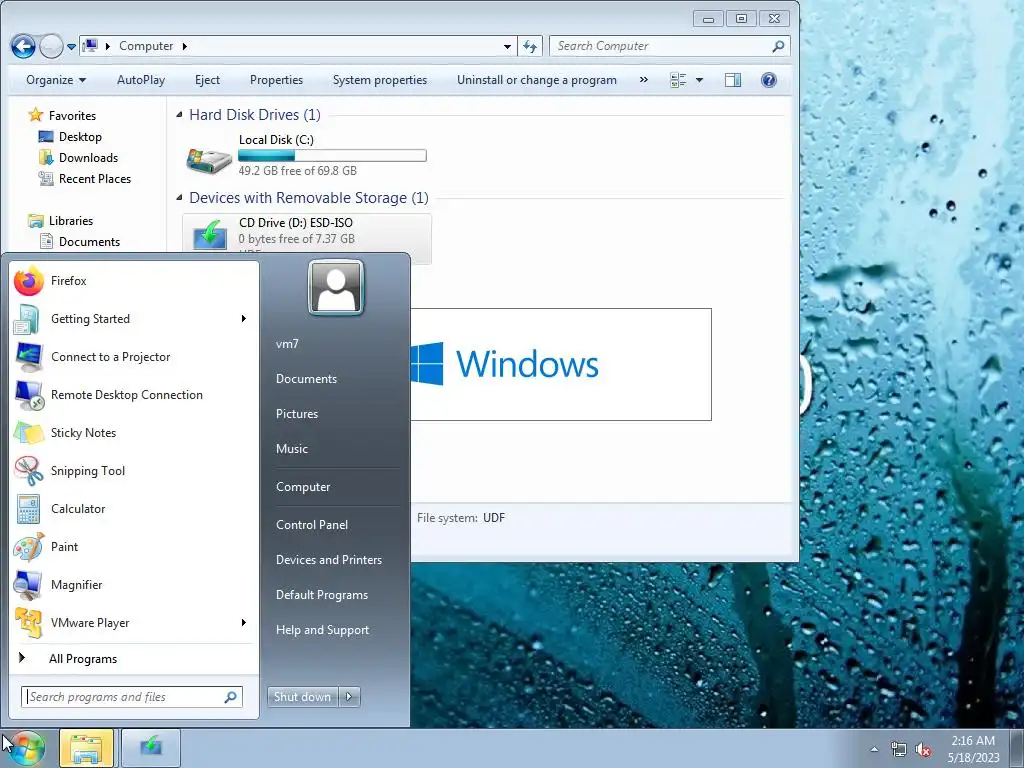Collapse the Hard Disk Drives group
The height and width of the screenshot is (768, 1024).
pos(179,115)
